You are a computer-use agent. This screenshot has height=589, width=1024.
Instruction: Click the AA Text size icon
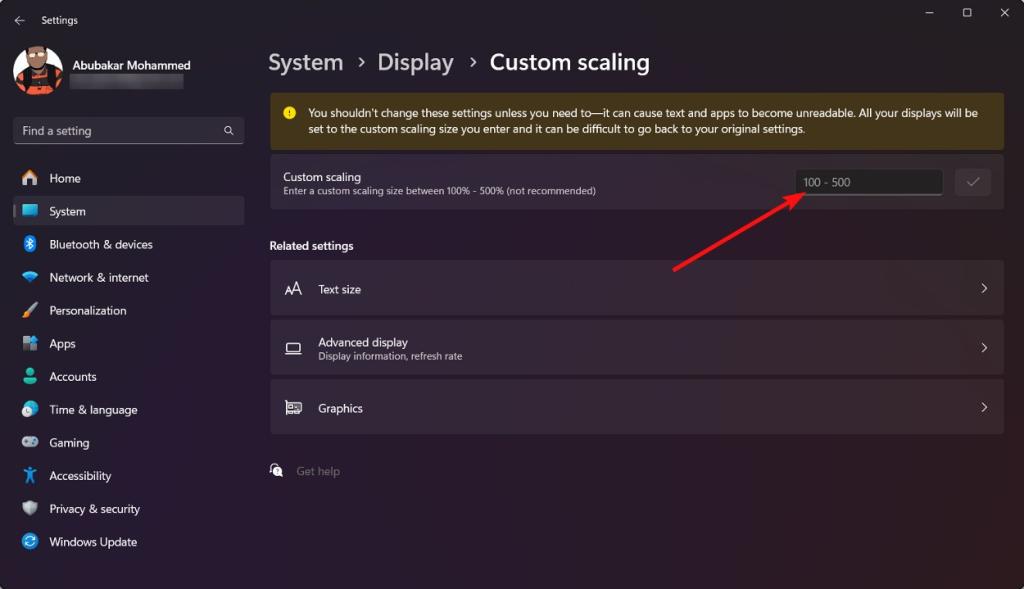click(x=293, y=288)
